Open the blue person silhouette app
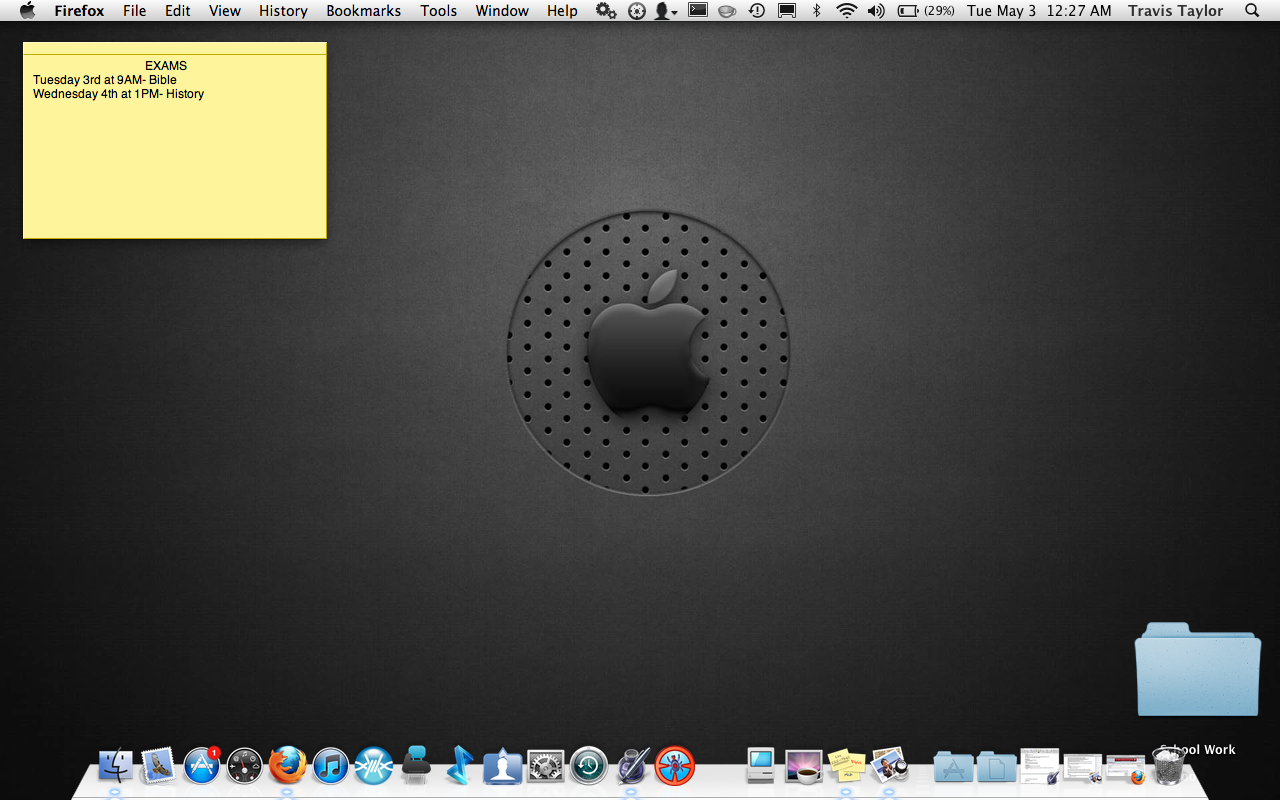 503,766
